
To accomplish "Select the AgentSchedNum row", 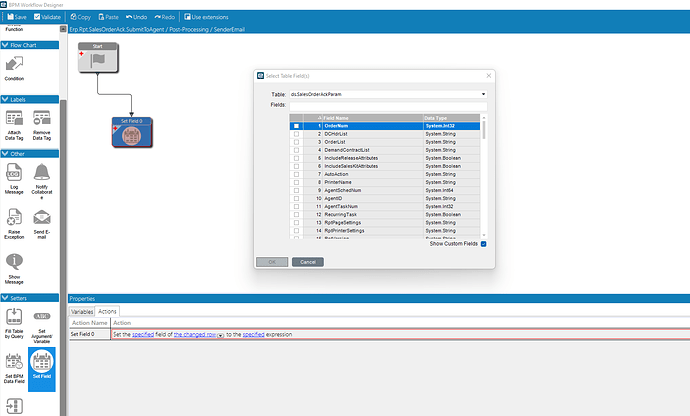I will pos(385,191).
